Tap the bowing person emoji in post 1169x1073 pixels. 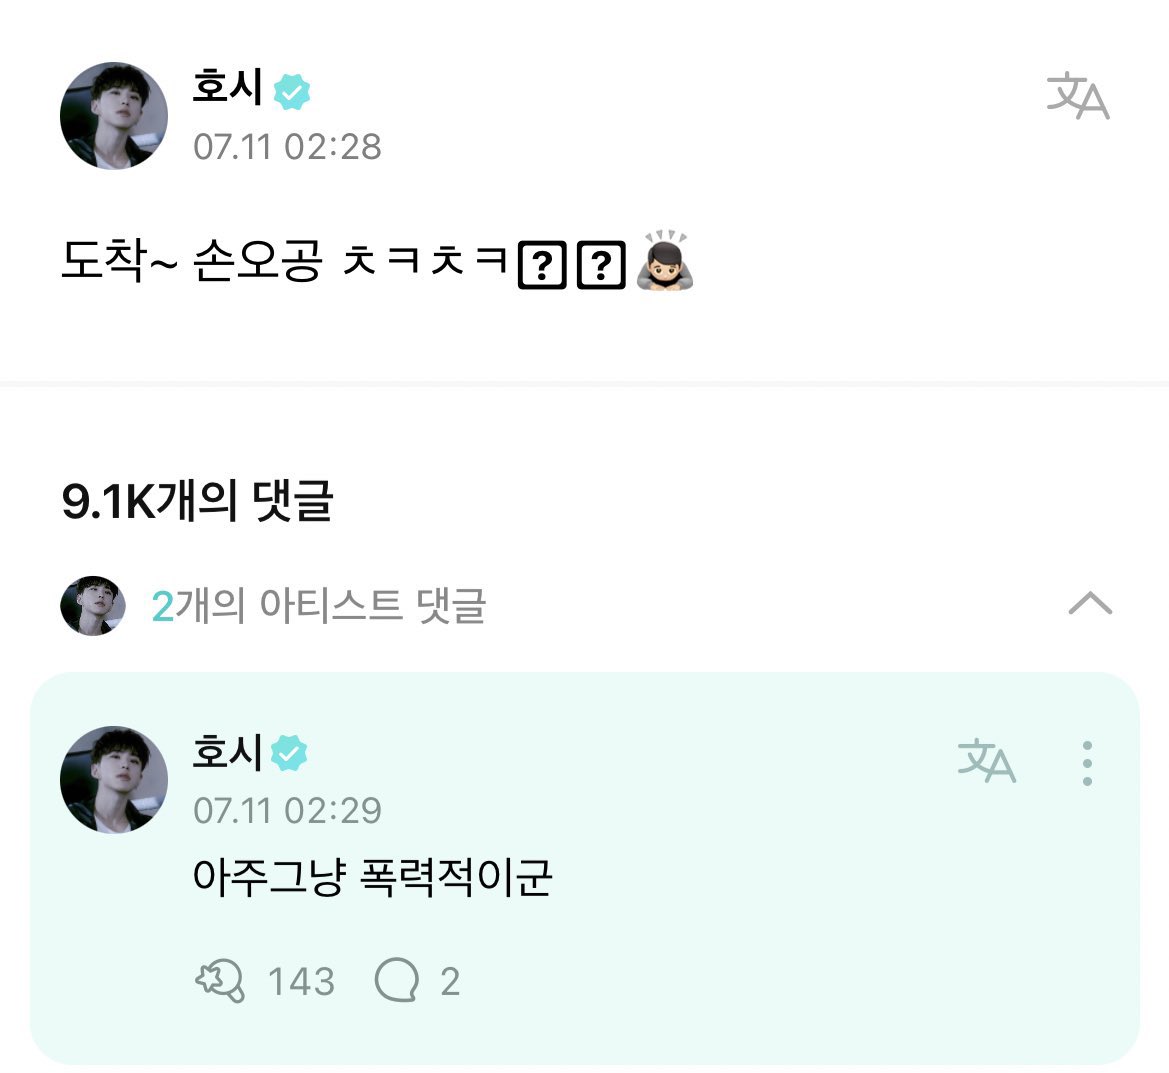pos(665,260)
